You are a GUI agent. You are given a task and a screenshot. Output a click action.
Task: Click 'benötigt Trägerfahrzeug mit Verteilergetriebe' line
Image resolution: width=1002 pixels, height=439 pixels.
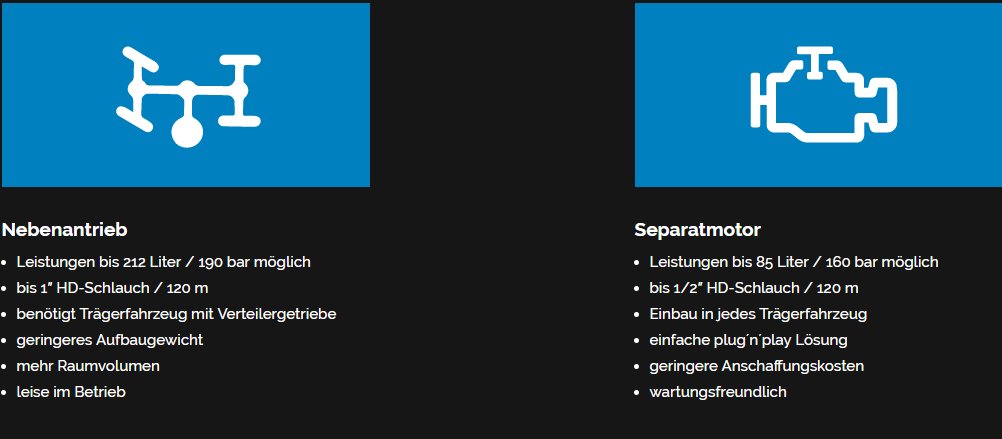point(176,314)
